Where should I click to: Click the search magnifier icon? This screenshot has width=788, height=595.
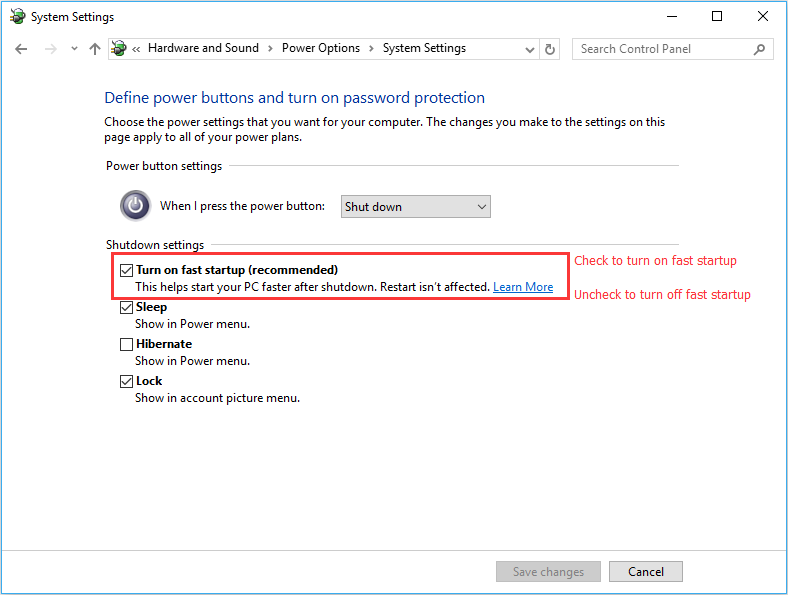click(x=759, y=49)
